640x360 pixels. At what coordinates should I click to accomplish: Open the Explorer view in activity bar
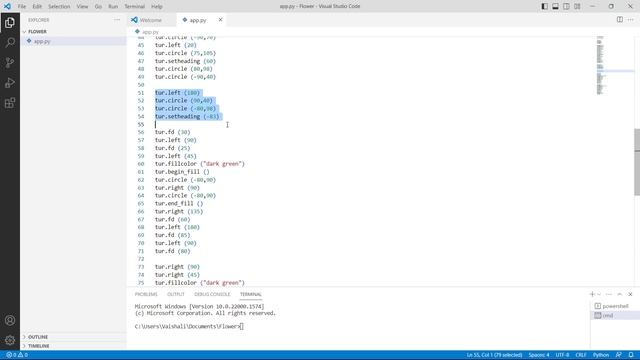[10, 22]
